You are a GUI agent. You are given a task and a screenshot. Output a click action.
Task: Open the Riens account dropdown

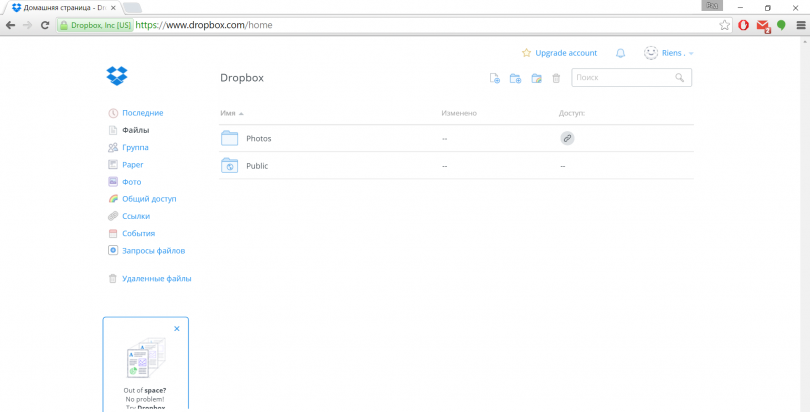(670, 53)
